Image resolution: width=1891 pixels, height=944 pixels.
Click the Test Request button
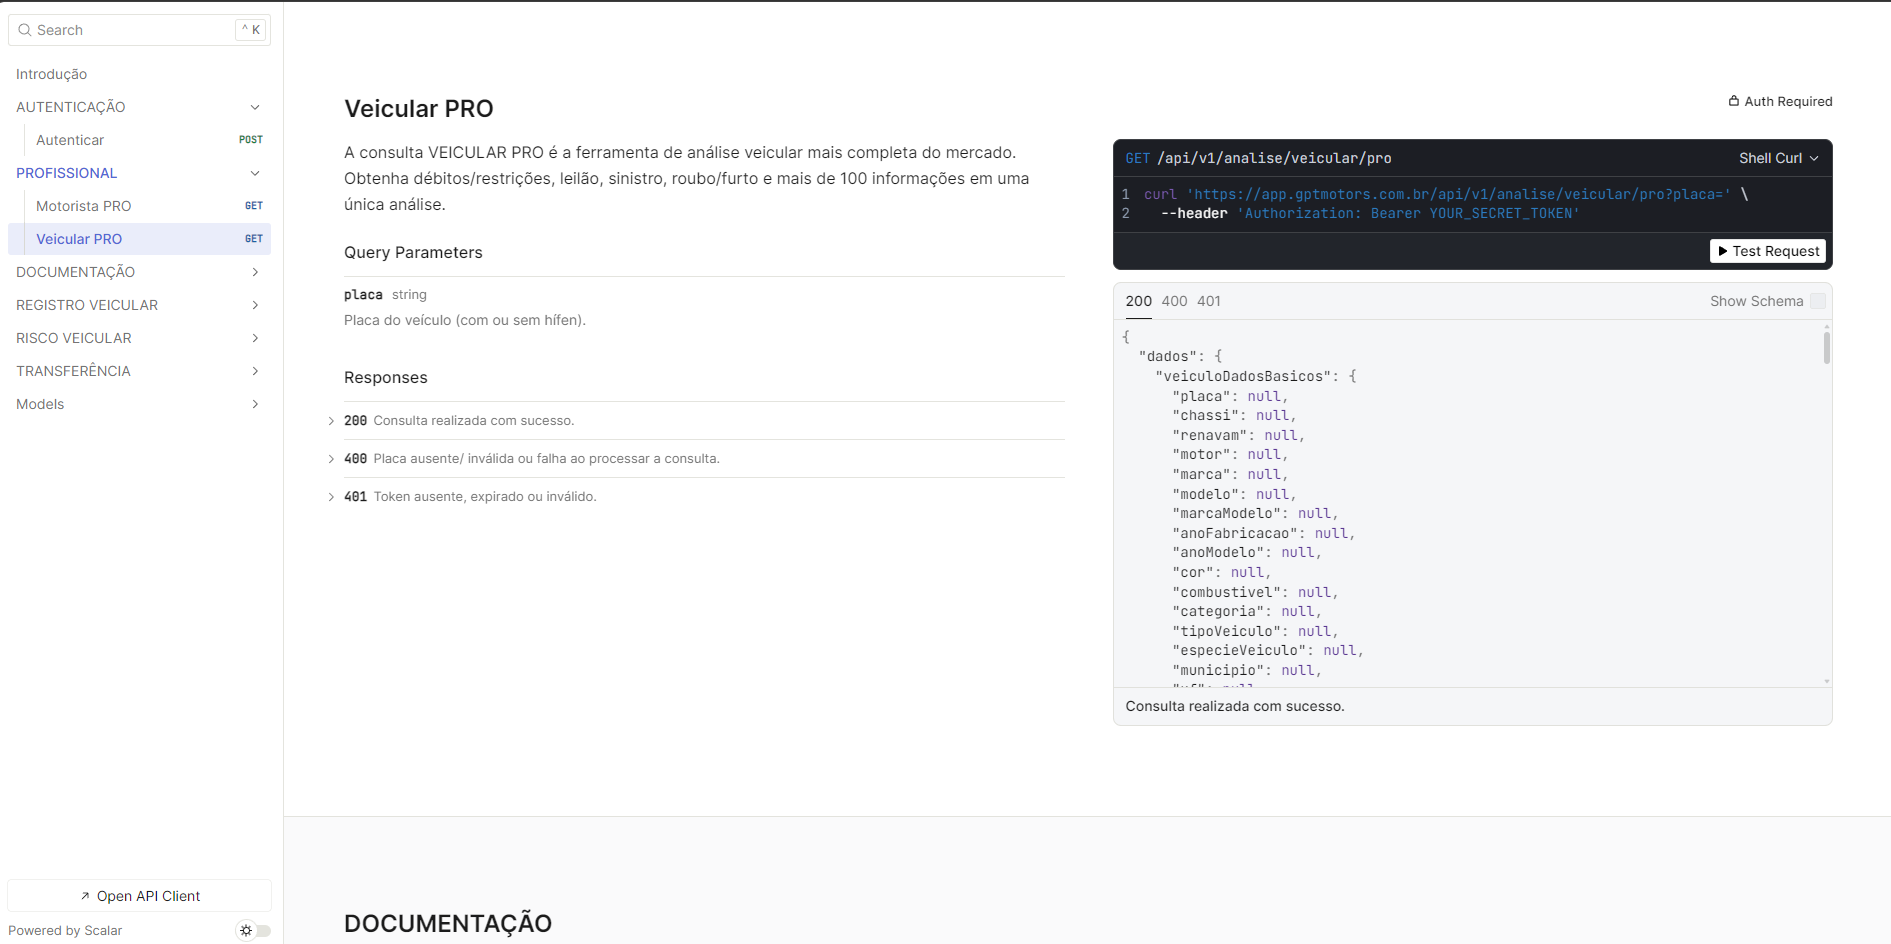(x=1768, y=251)
